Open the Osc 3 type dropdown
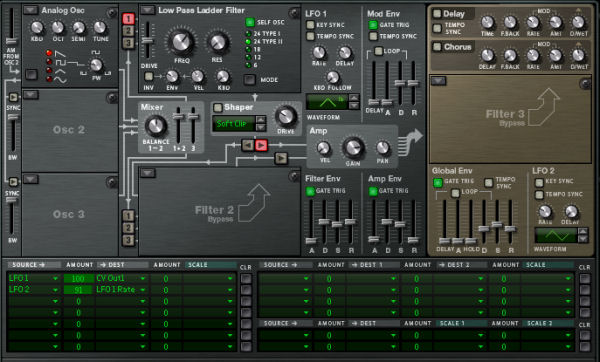 (31, 179)
